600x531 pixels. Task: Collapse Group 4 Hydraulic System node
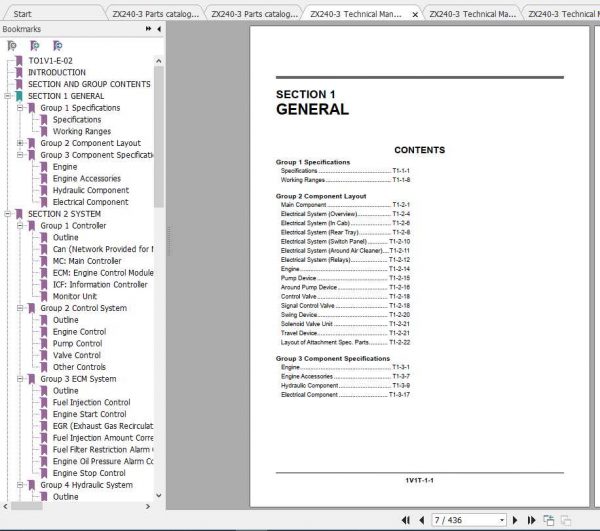[20, 485]
